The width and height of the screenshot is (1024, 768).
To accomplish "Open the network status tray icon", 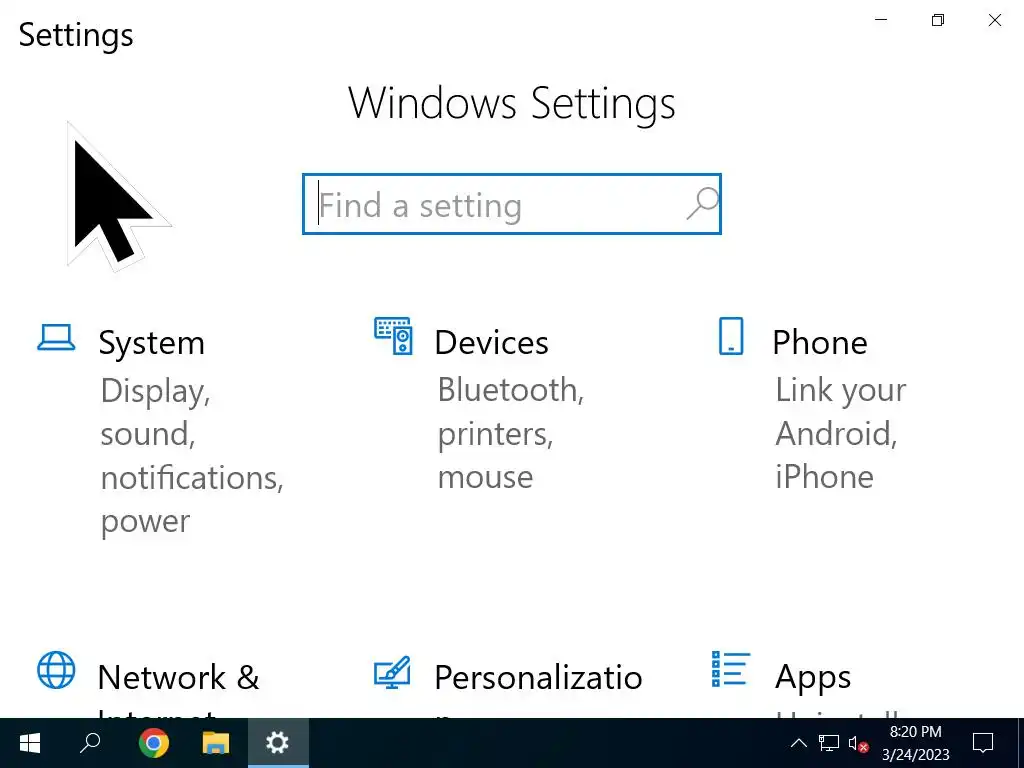I will (x=828, y=743).
